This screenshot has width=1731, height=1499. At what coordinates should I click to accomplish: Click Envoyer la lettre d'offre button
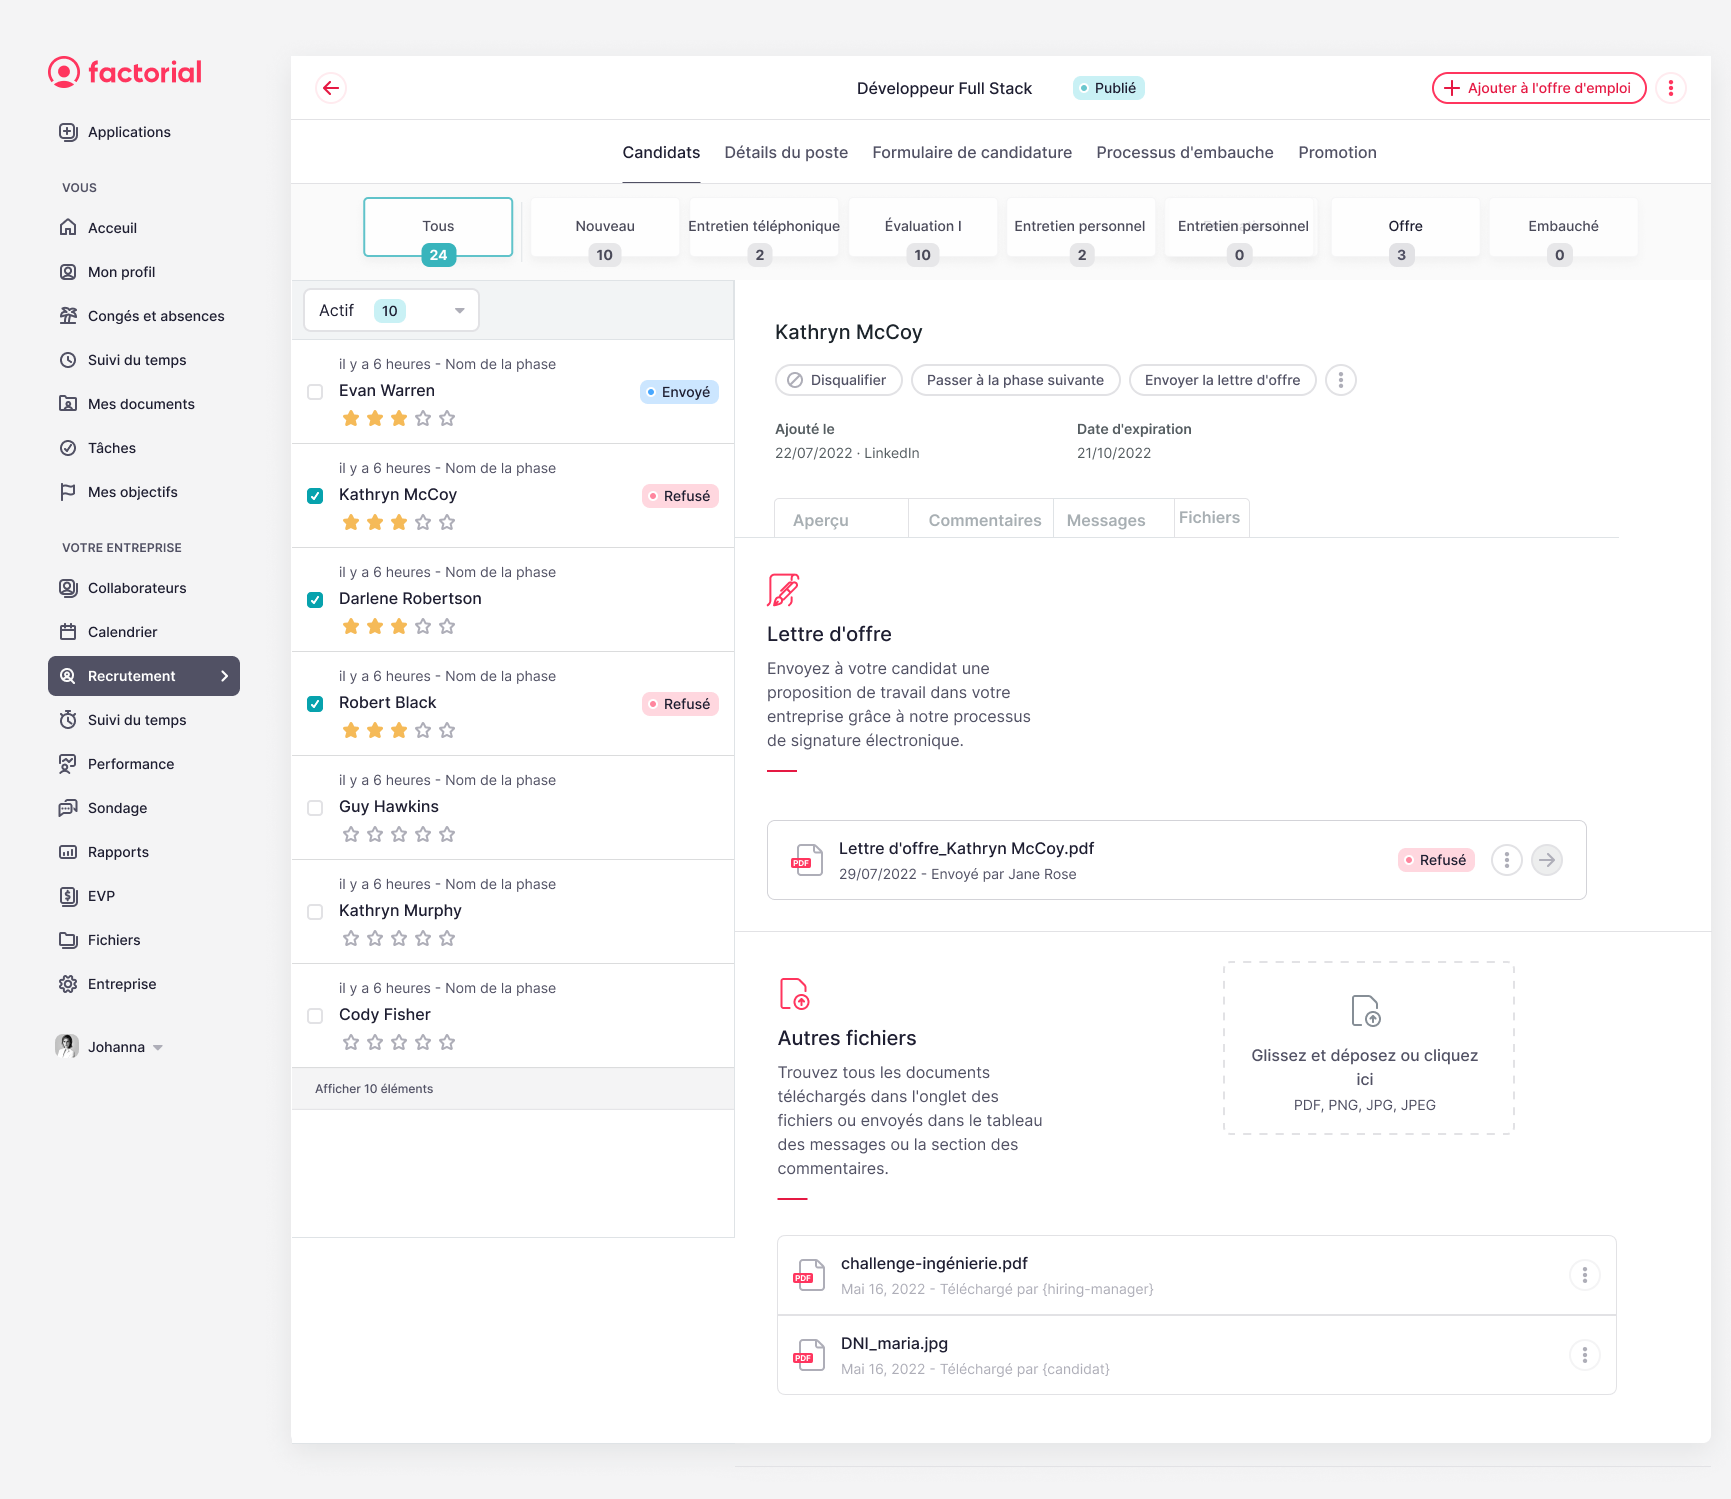tap(1222, 380)
